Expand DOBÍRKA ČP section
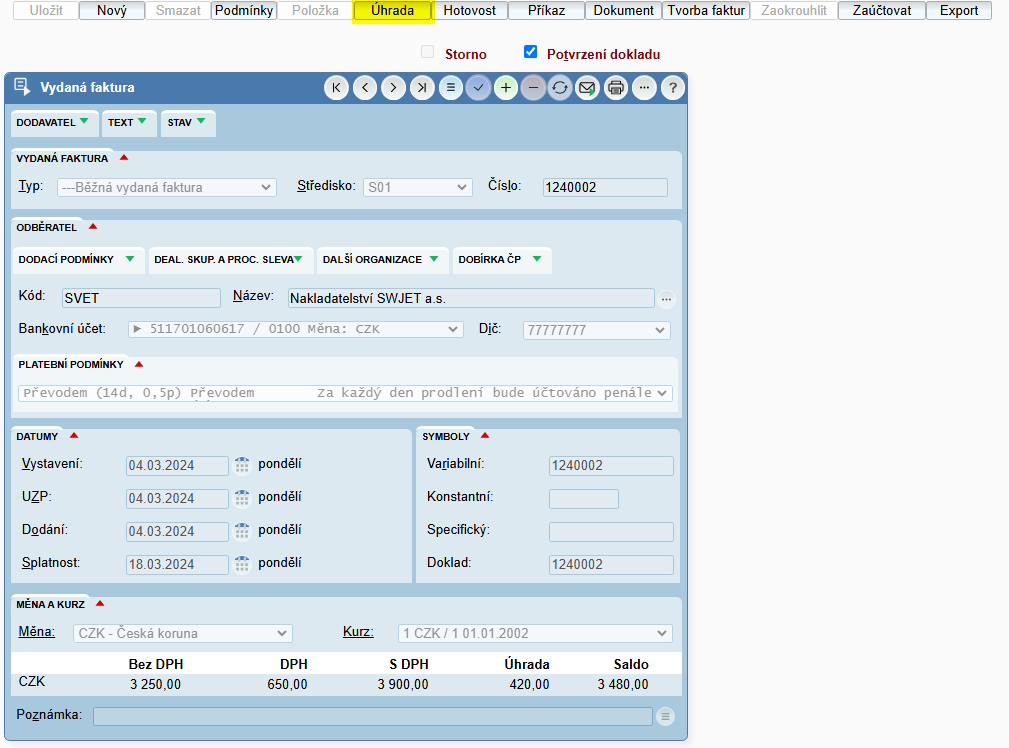1009x748 pixels. [501, 259]
